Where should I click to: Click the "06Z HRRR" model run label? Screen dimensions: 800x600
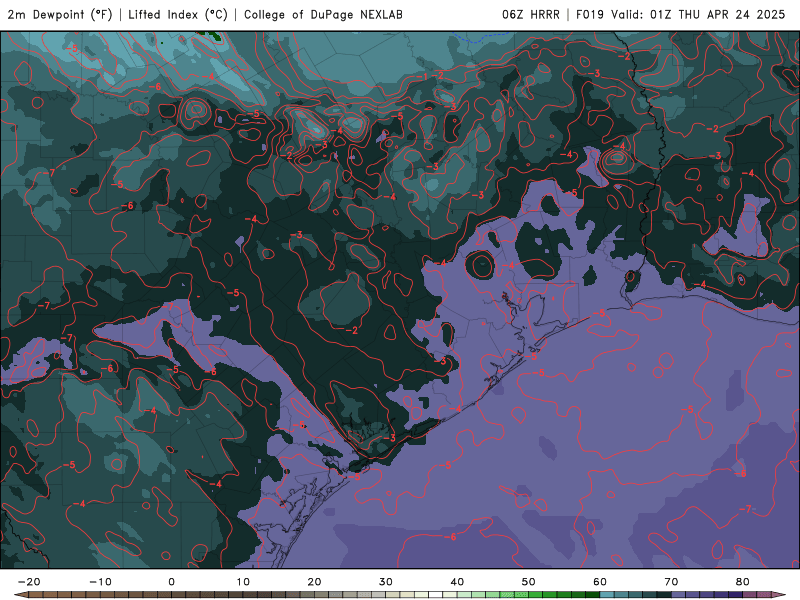(531, 15)
